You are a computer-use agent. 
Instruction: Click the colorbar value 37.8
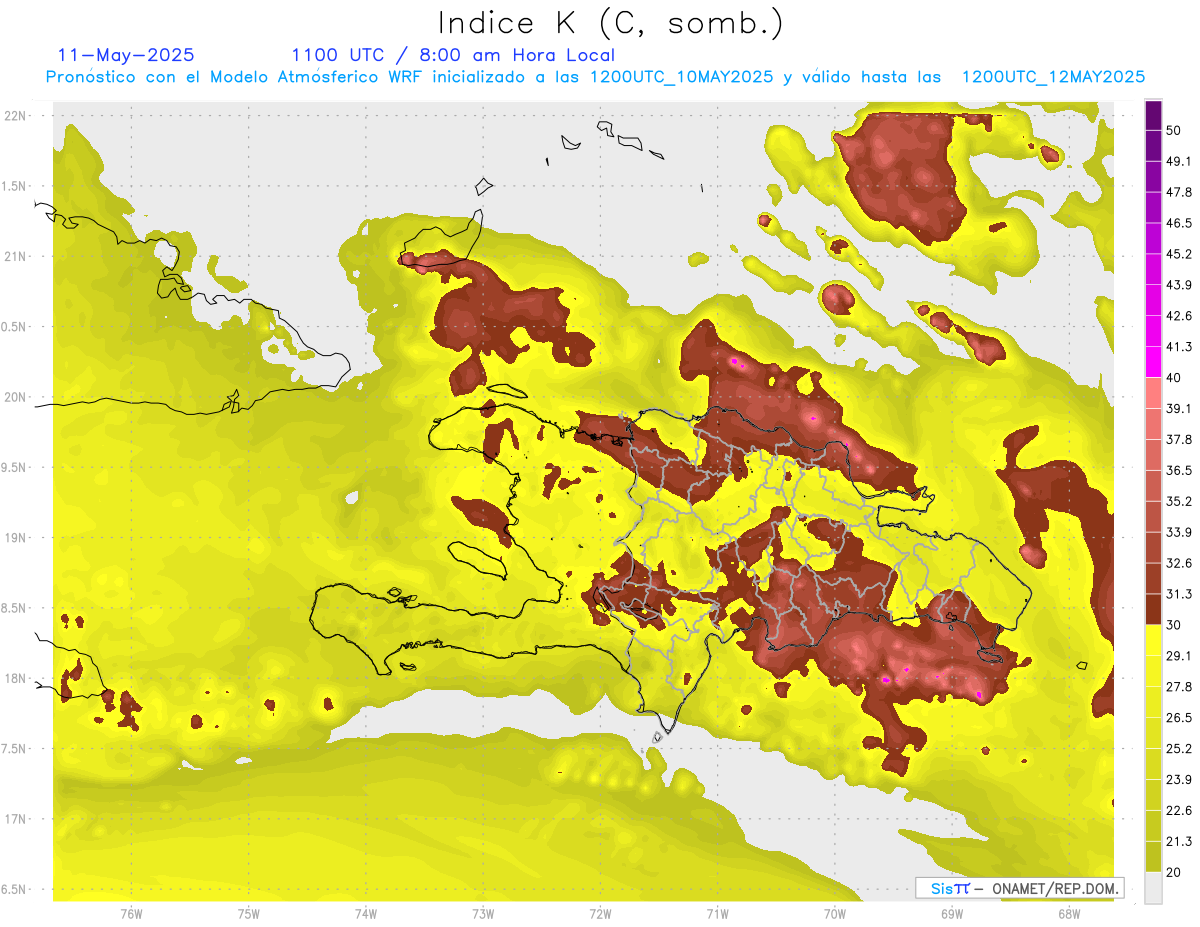click(1178, 439)
